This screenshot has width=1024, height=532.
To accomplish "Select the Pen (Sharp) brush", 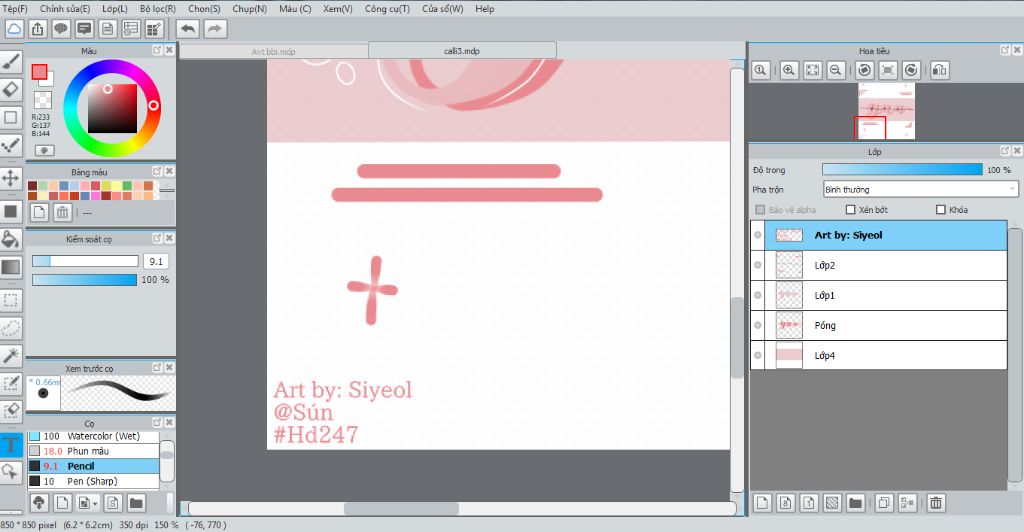I will 93,481.
